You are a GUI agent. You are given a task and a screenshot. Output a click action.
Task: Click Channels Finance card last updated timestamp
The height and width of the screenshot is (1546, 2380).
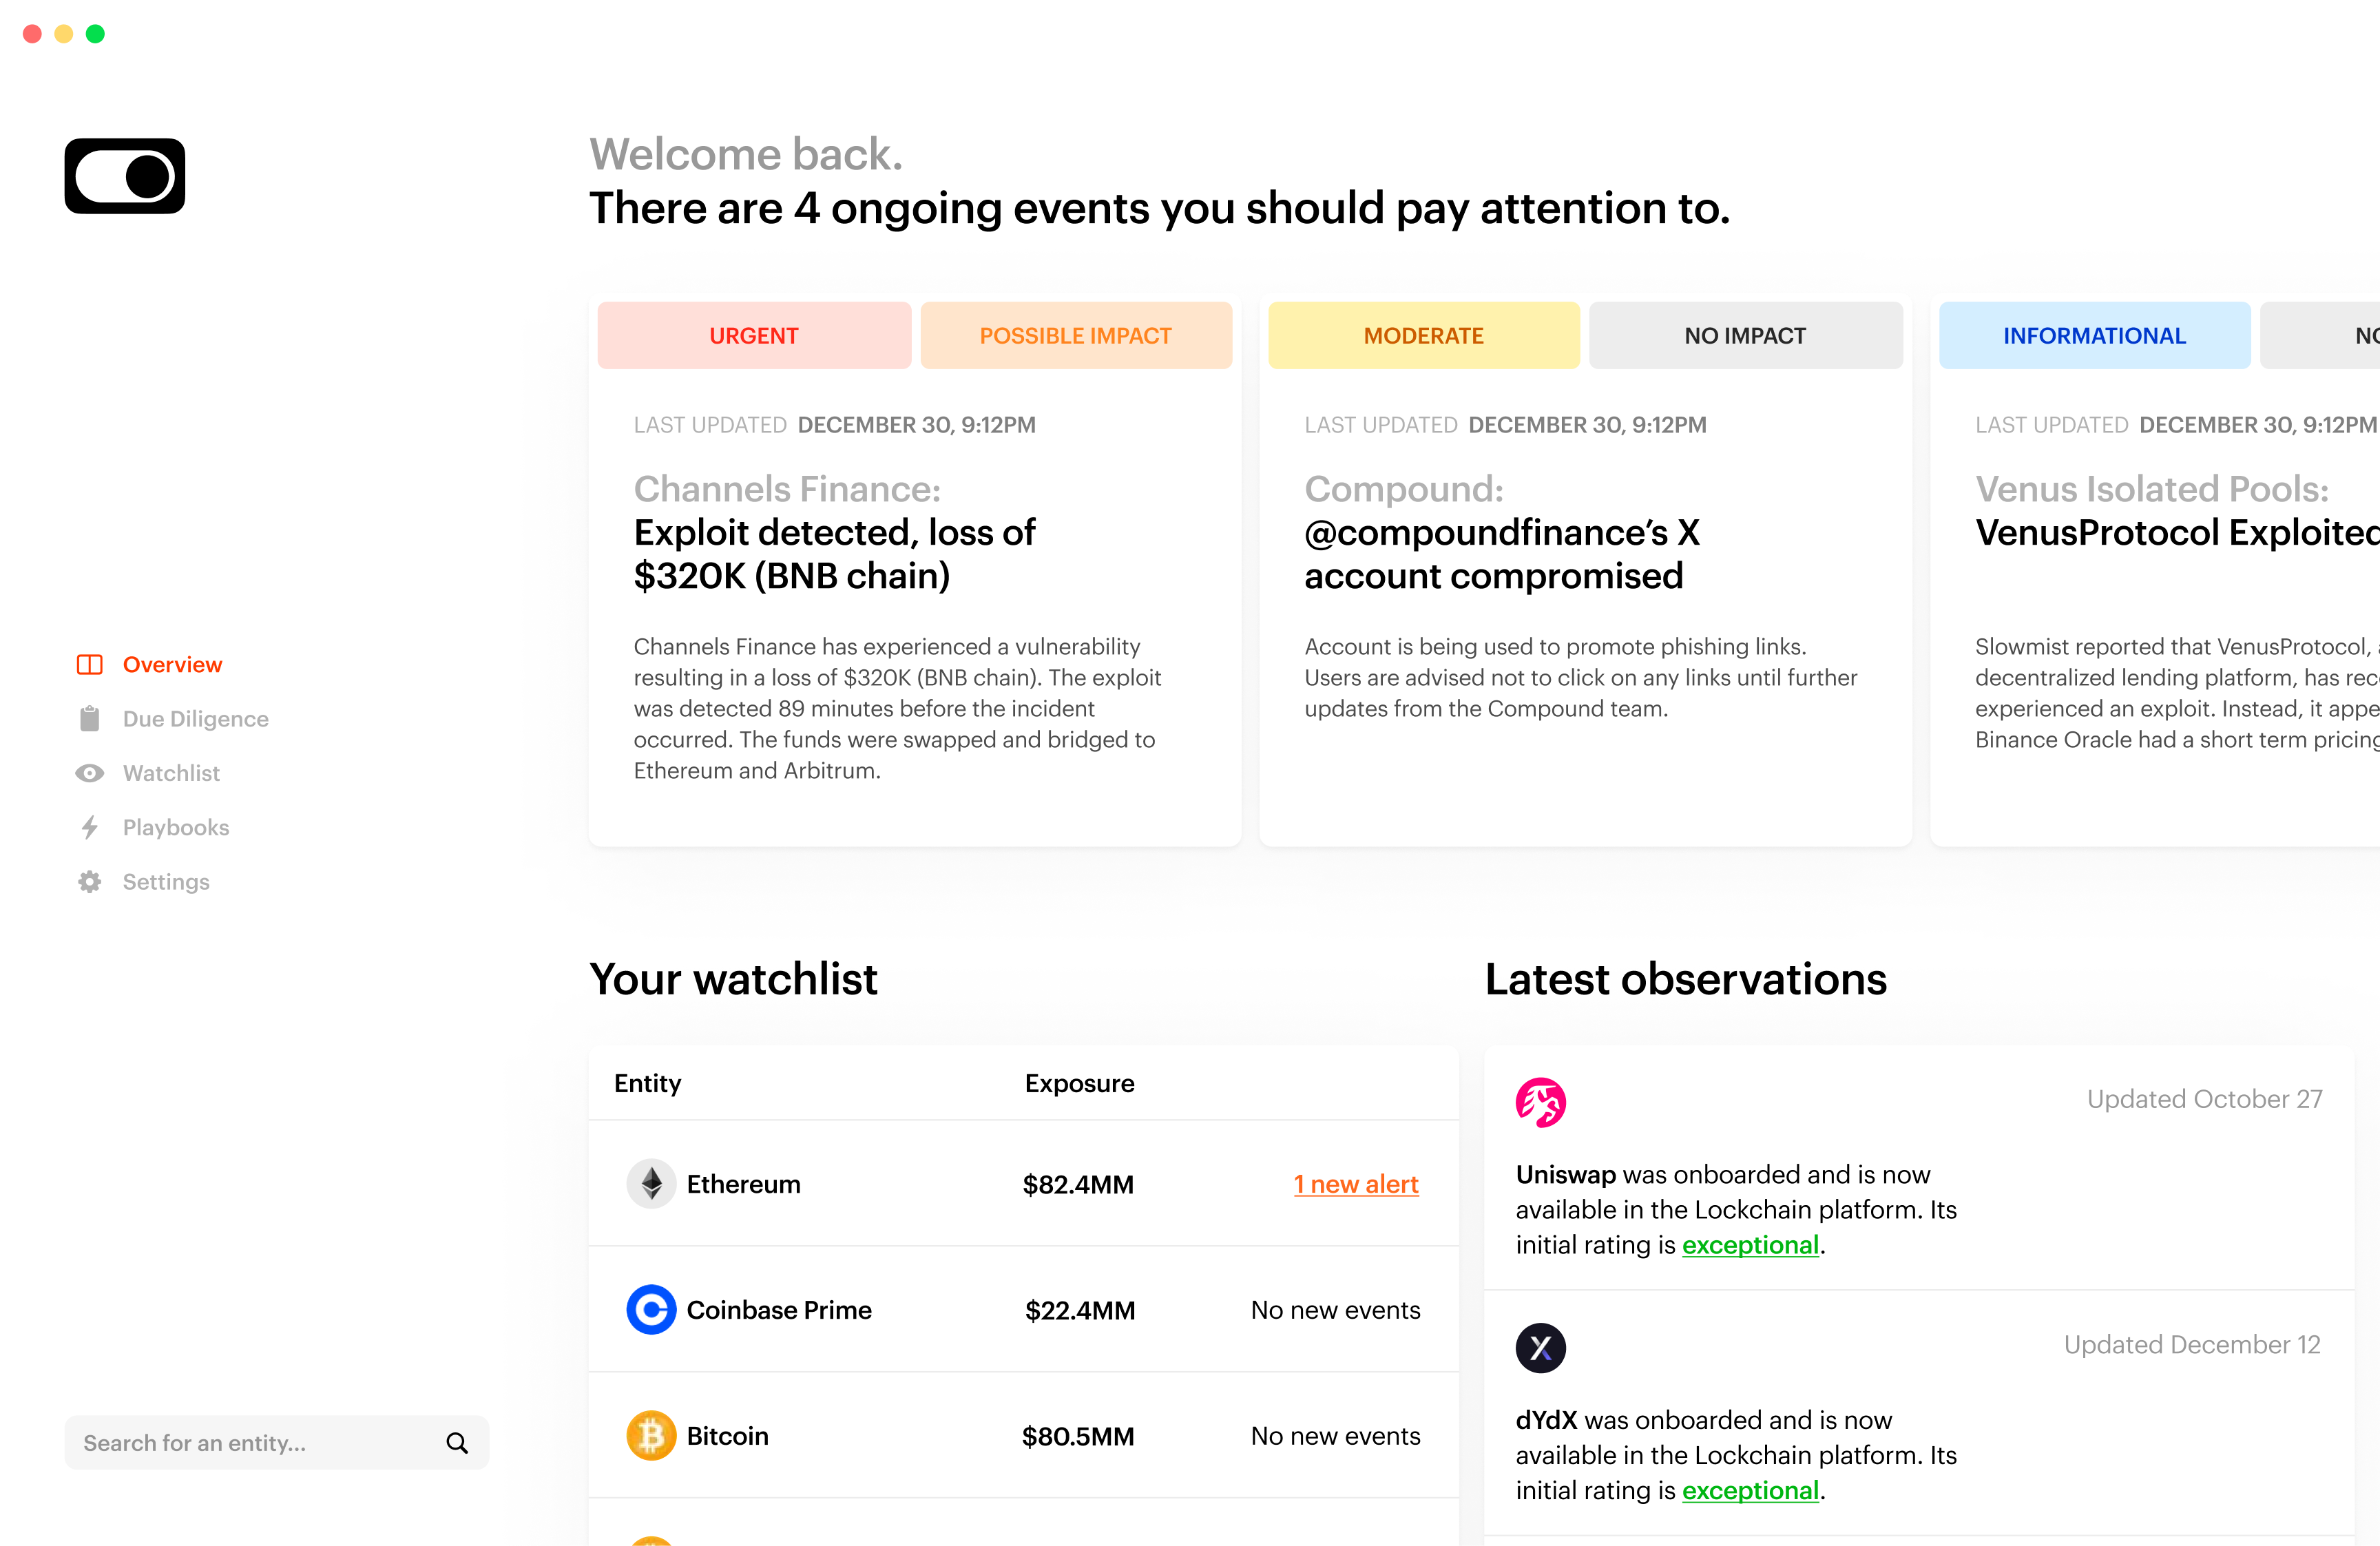point(834,425)
